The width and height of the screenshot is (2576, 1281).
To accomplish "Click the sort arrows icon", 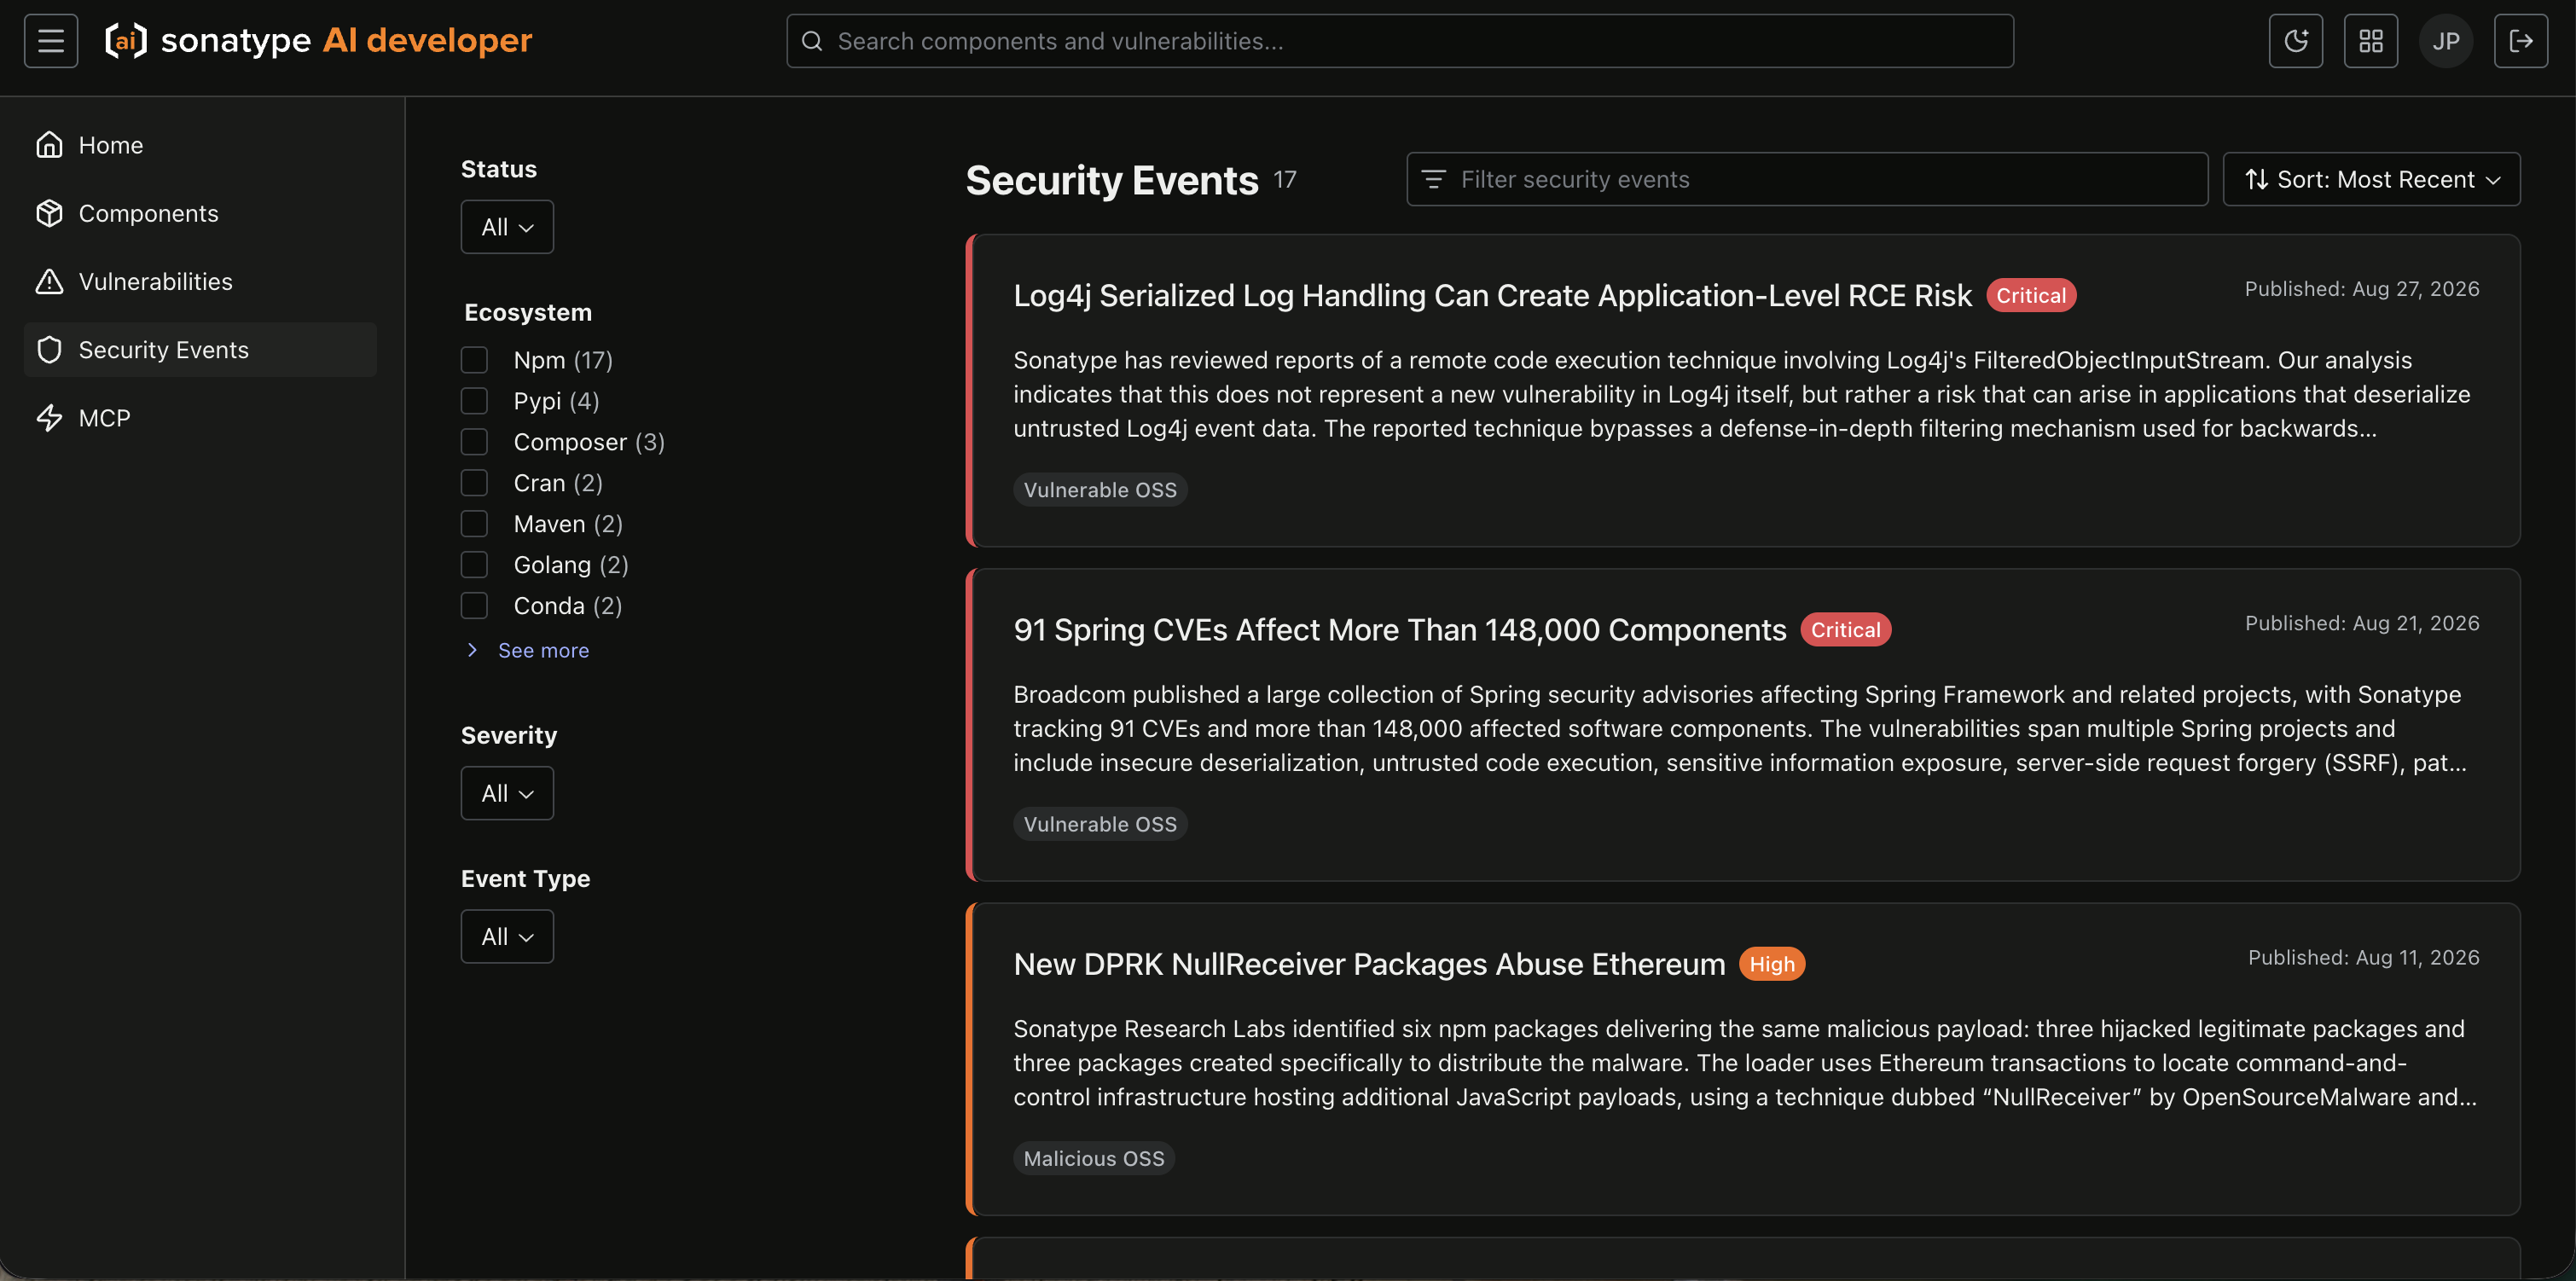I will (2256, 179).
